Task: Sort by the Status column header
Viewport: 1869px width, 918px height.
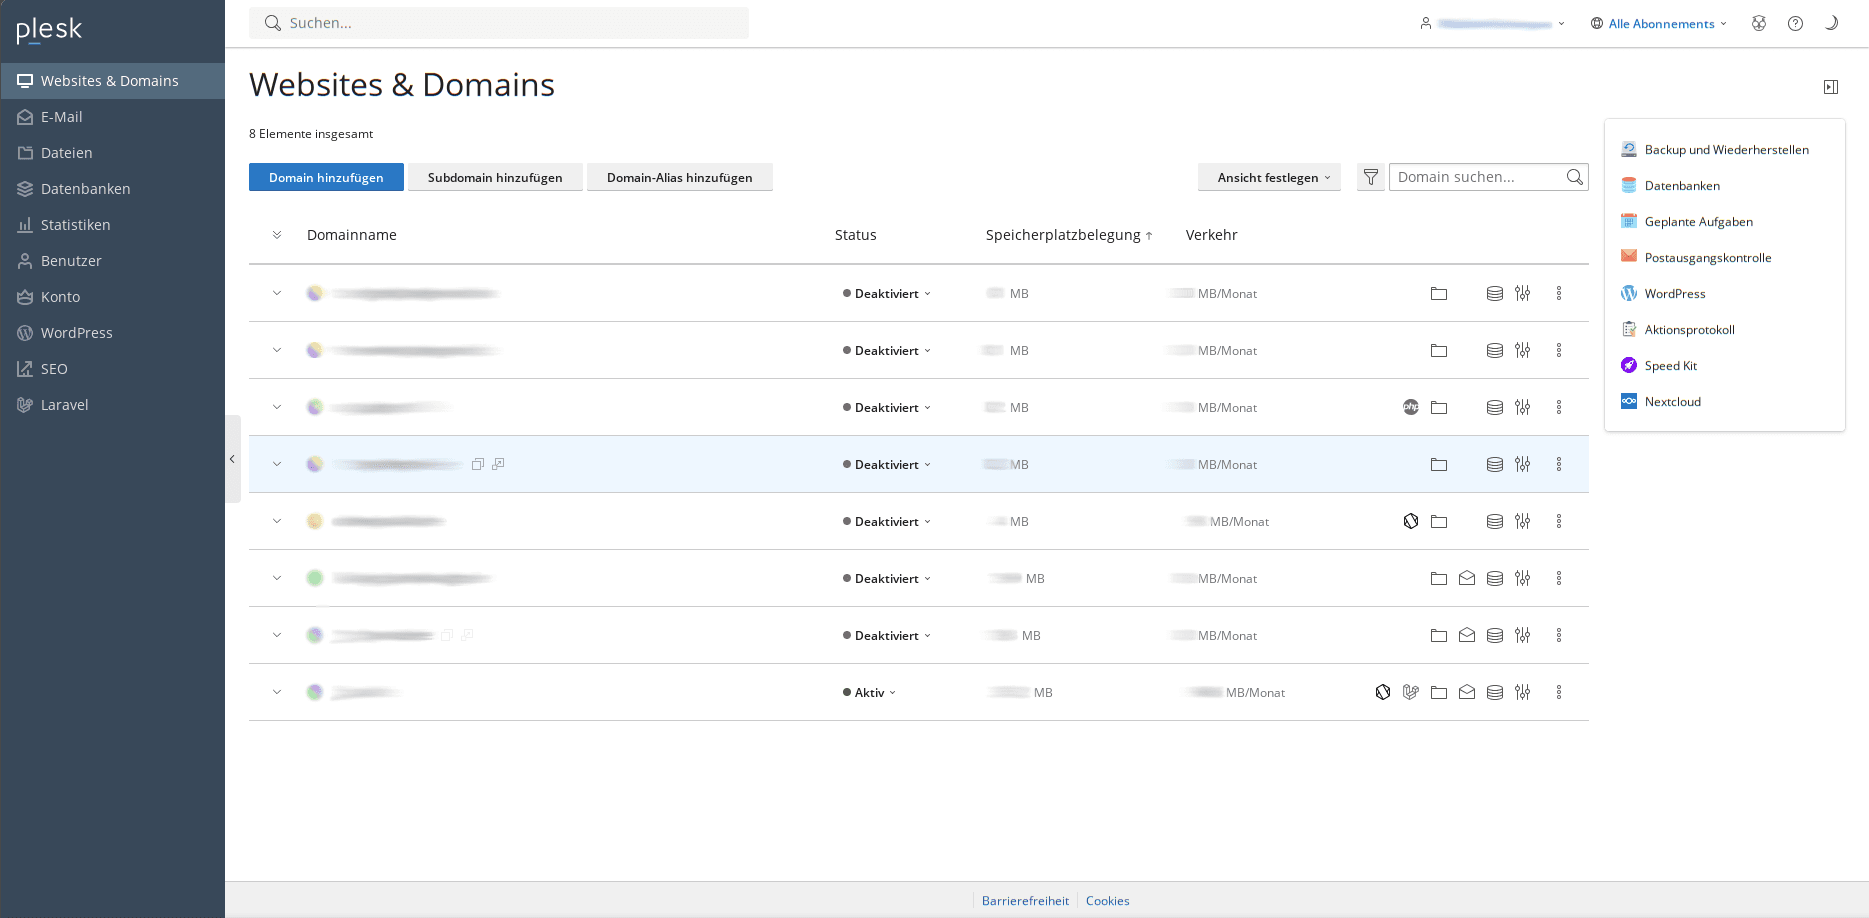Action: click(856, 235)
